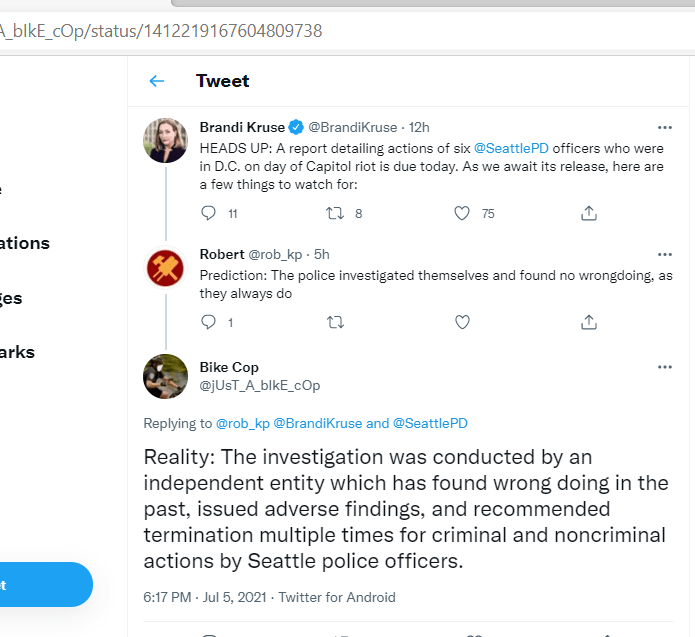Reply to Robert's prediction tweet
This screenshot has width=695, height=637.
(209, 322)
